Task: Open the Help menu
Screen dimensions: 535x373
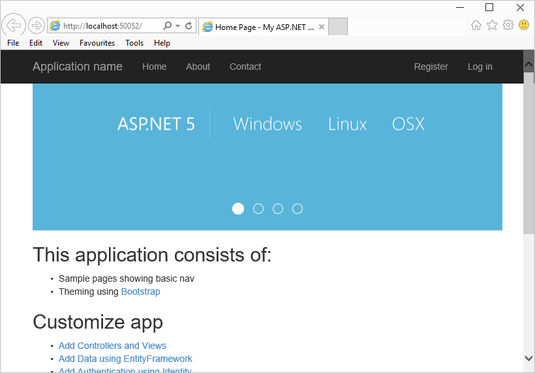Action: 162,43
